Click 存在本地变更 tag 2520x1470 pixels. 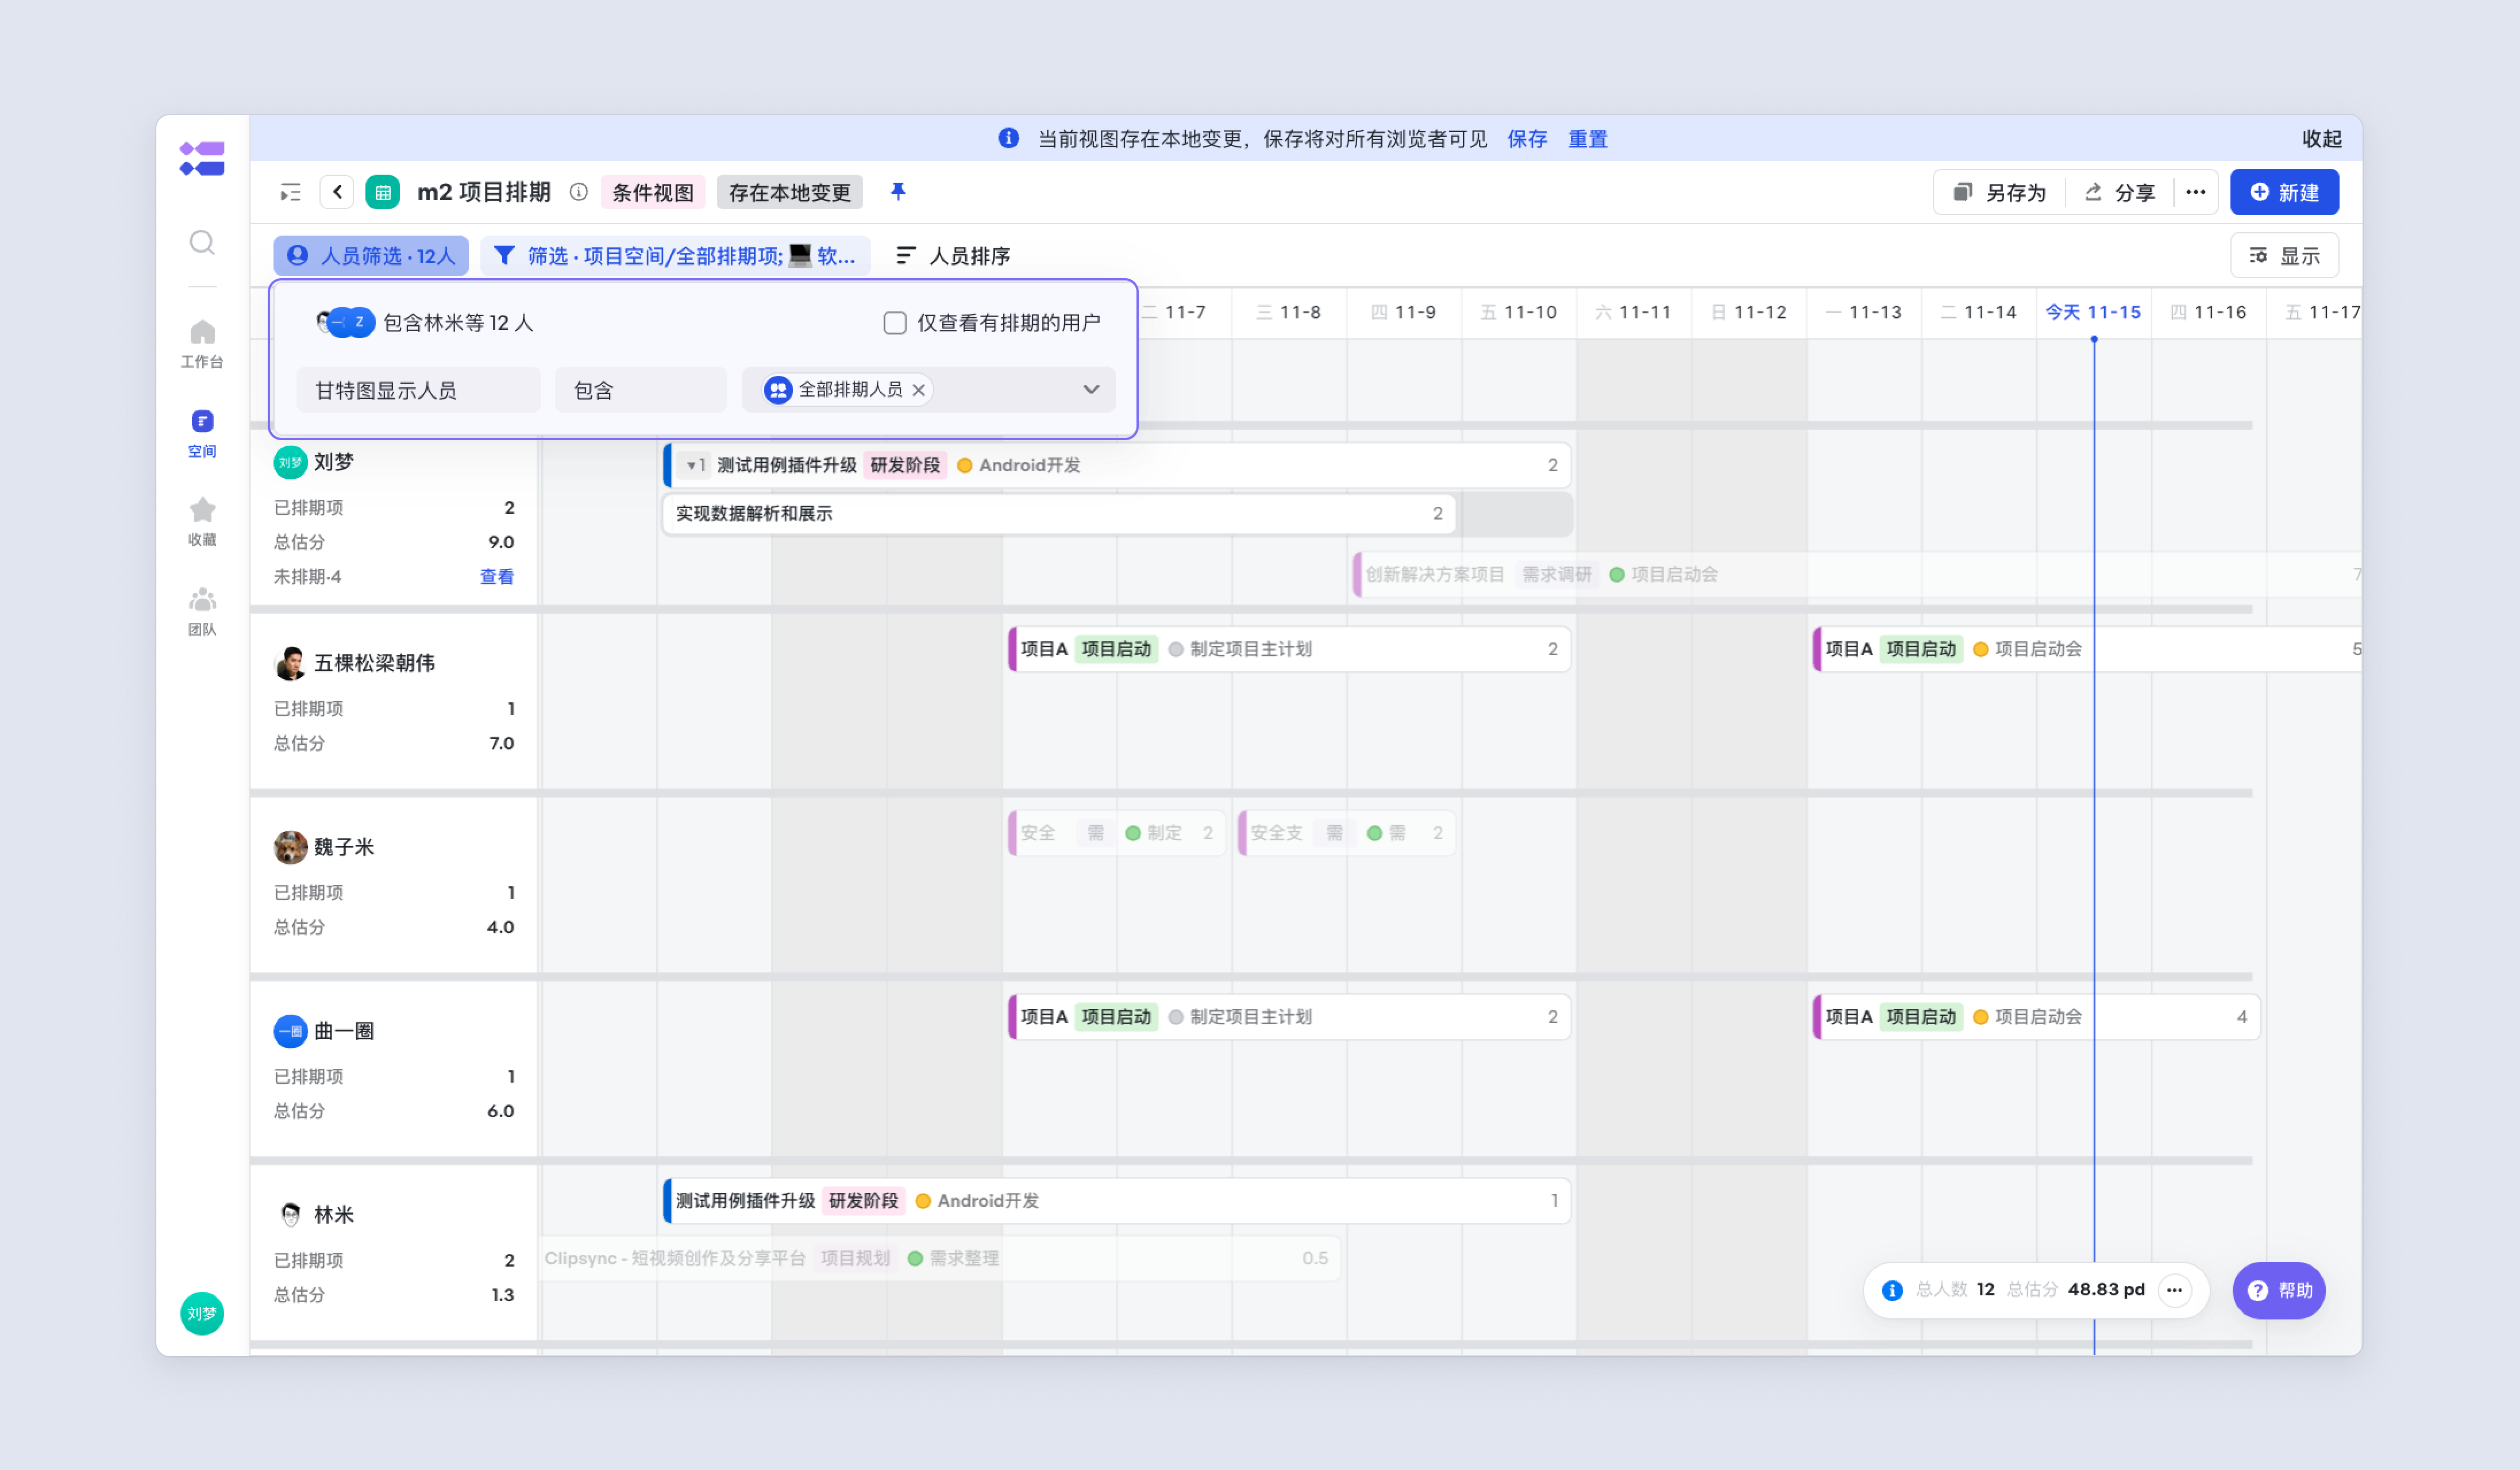tap(790, 192)
